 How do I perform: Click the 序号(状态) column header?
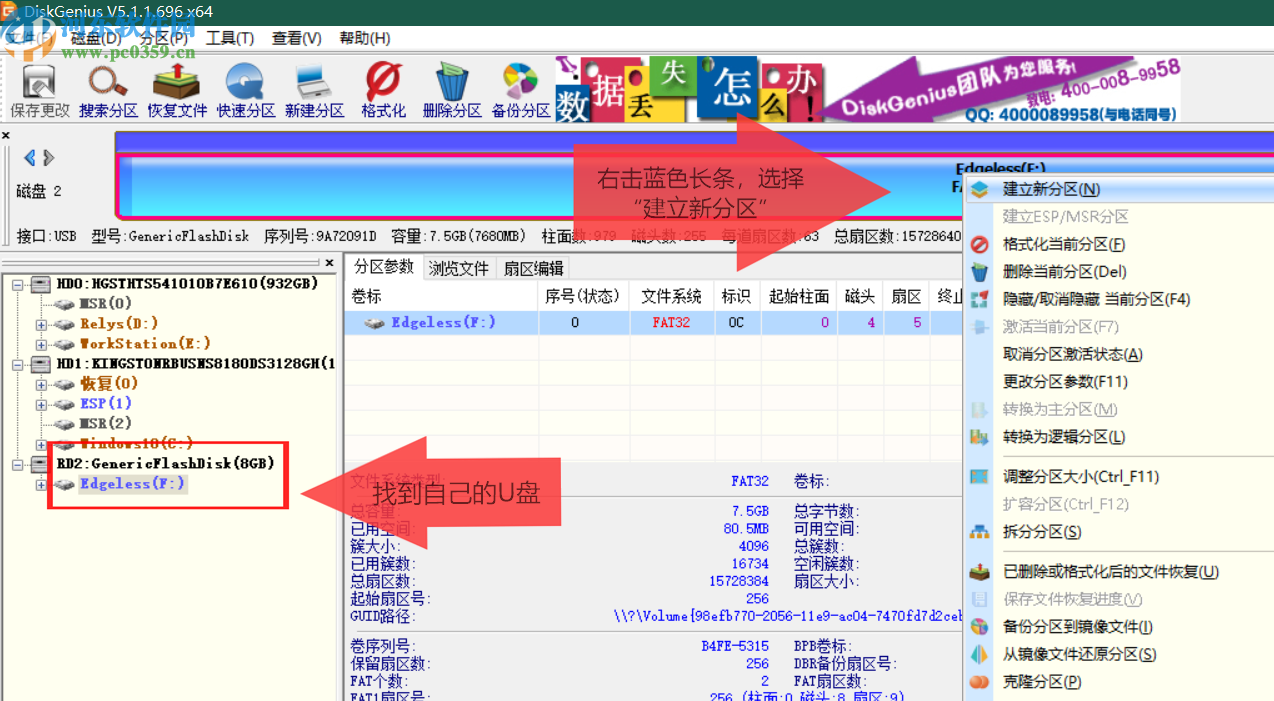(585, 297)
